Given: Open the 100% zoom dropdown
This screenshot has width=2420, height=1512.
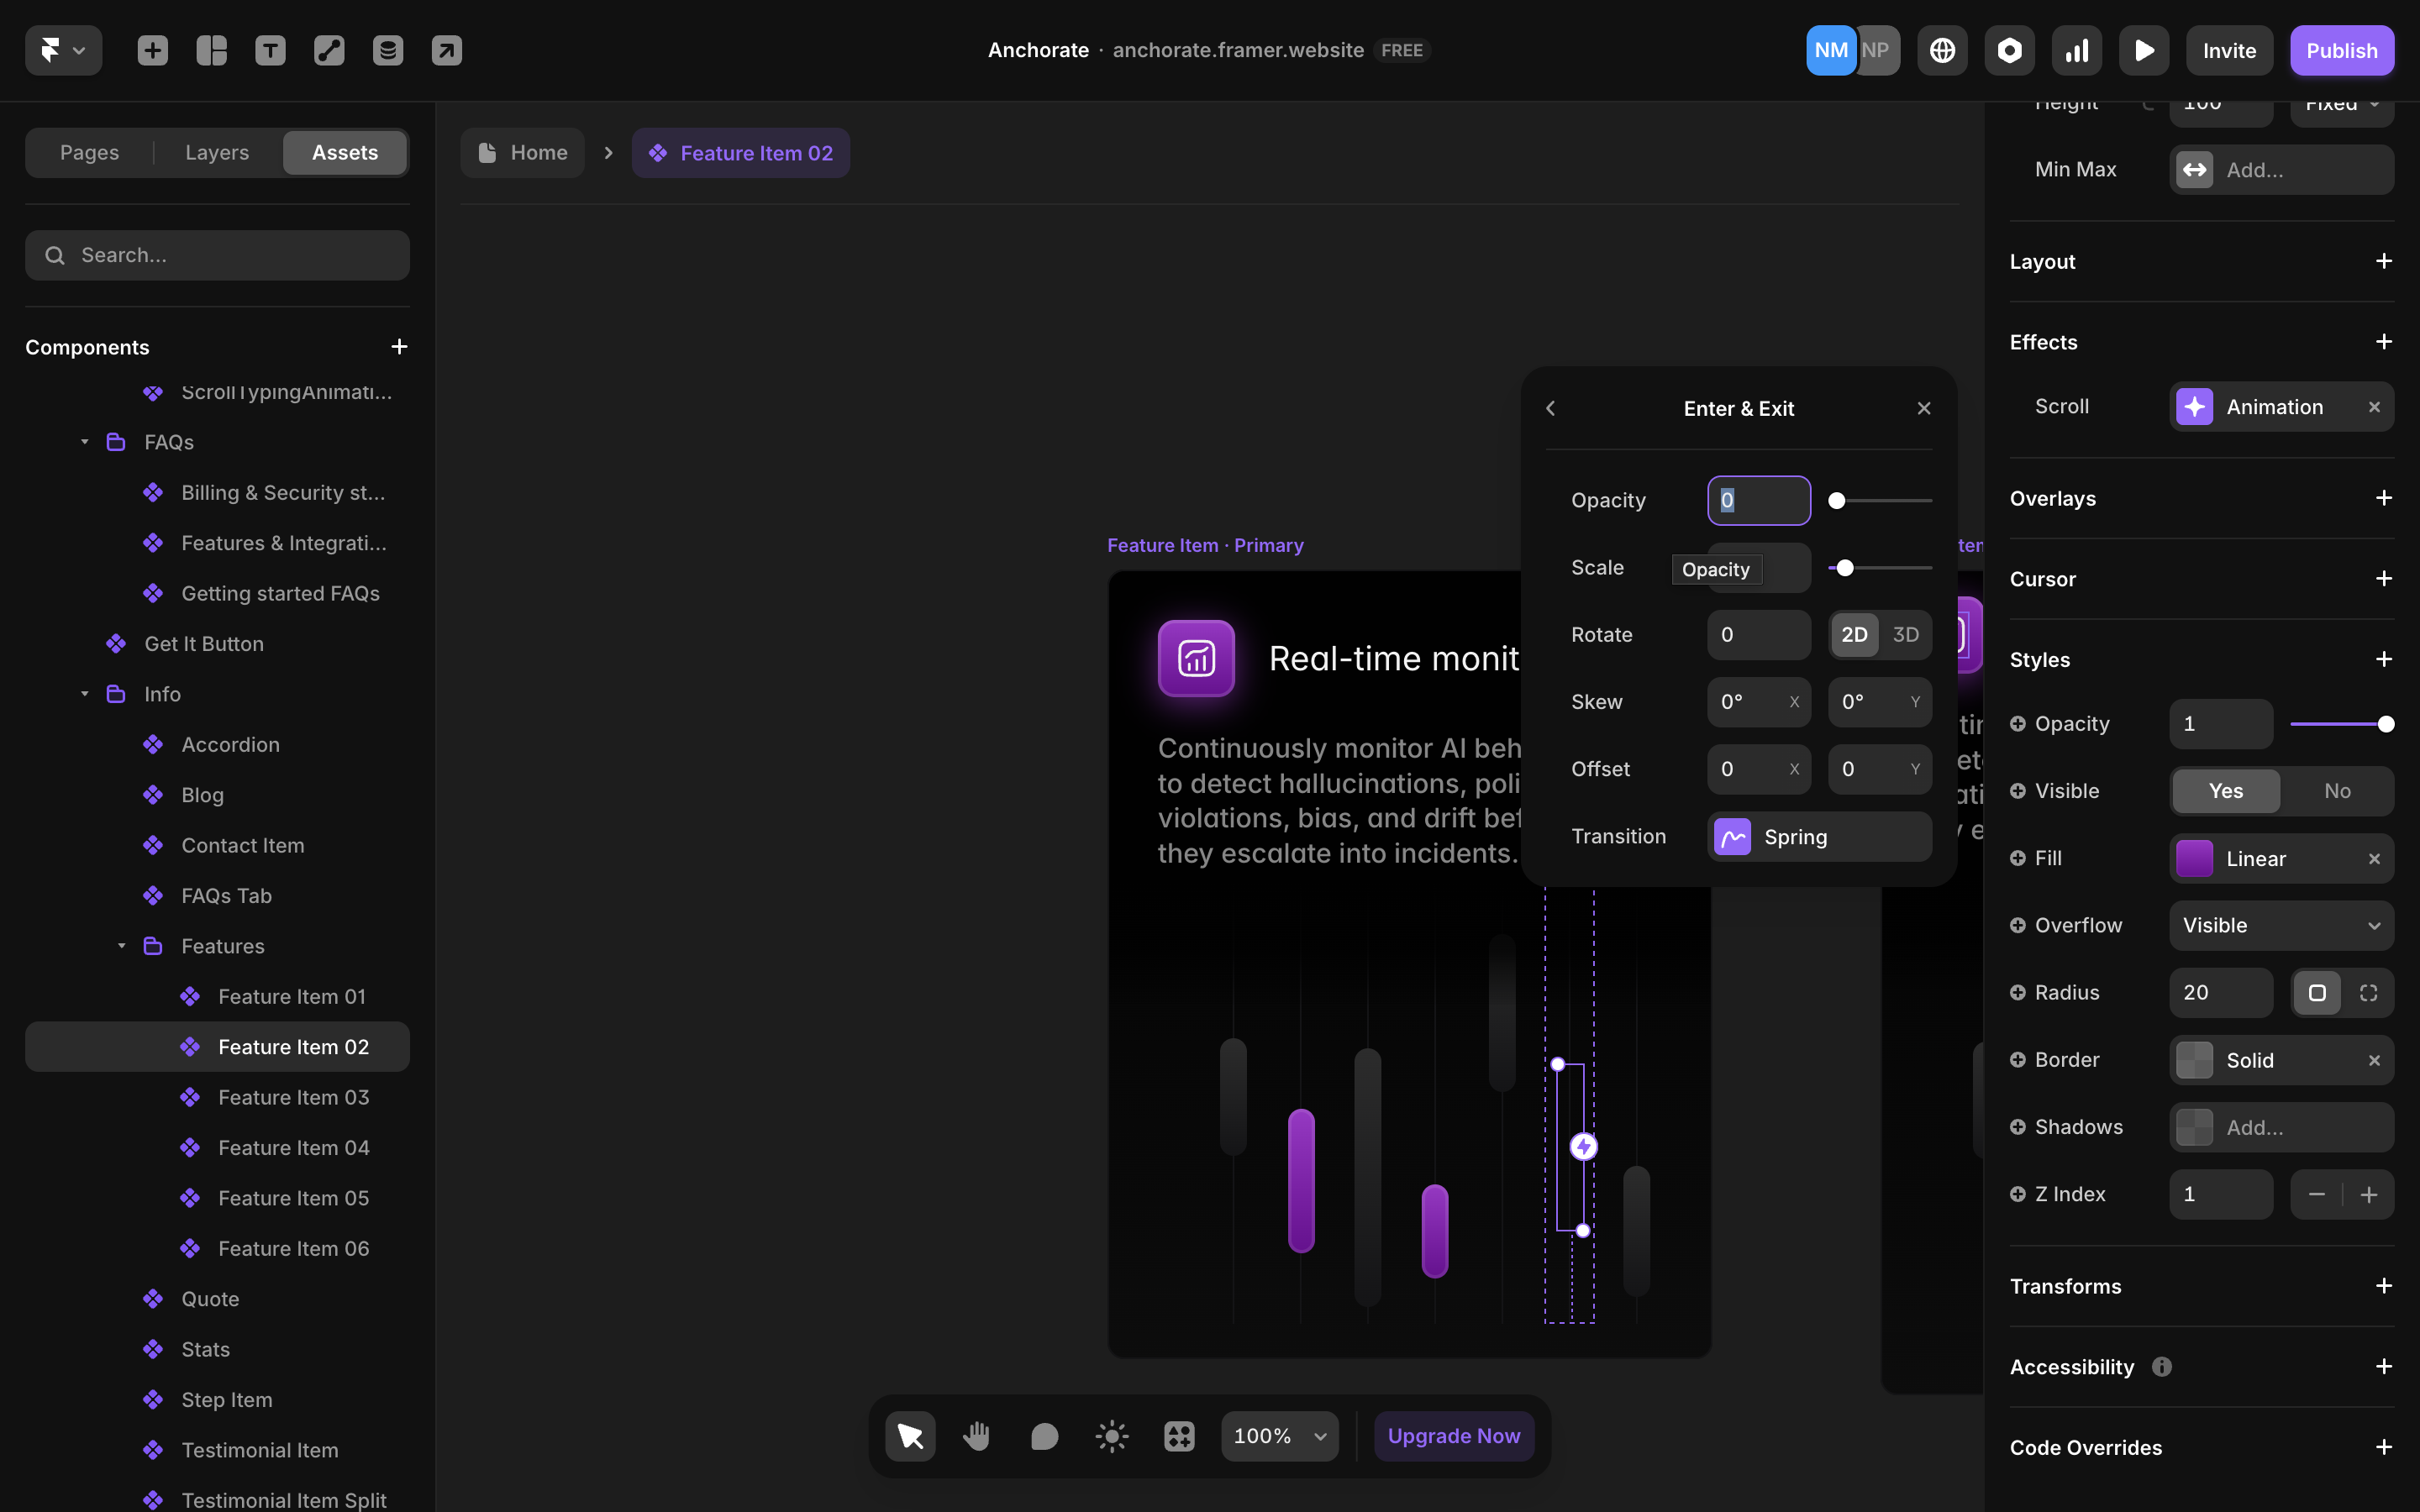Looking at the screenshot, I should [x=1279, y=1436].
